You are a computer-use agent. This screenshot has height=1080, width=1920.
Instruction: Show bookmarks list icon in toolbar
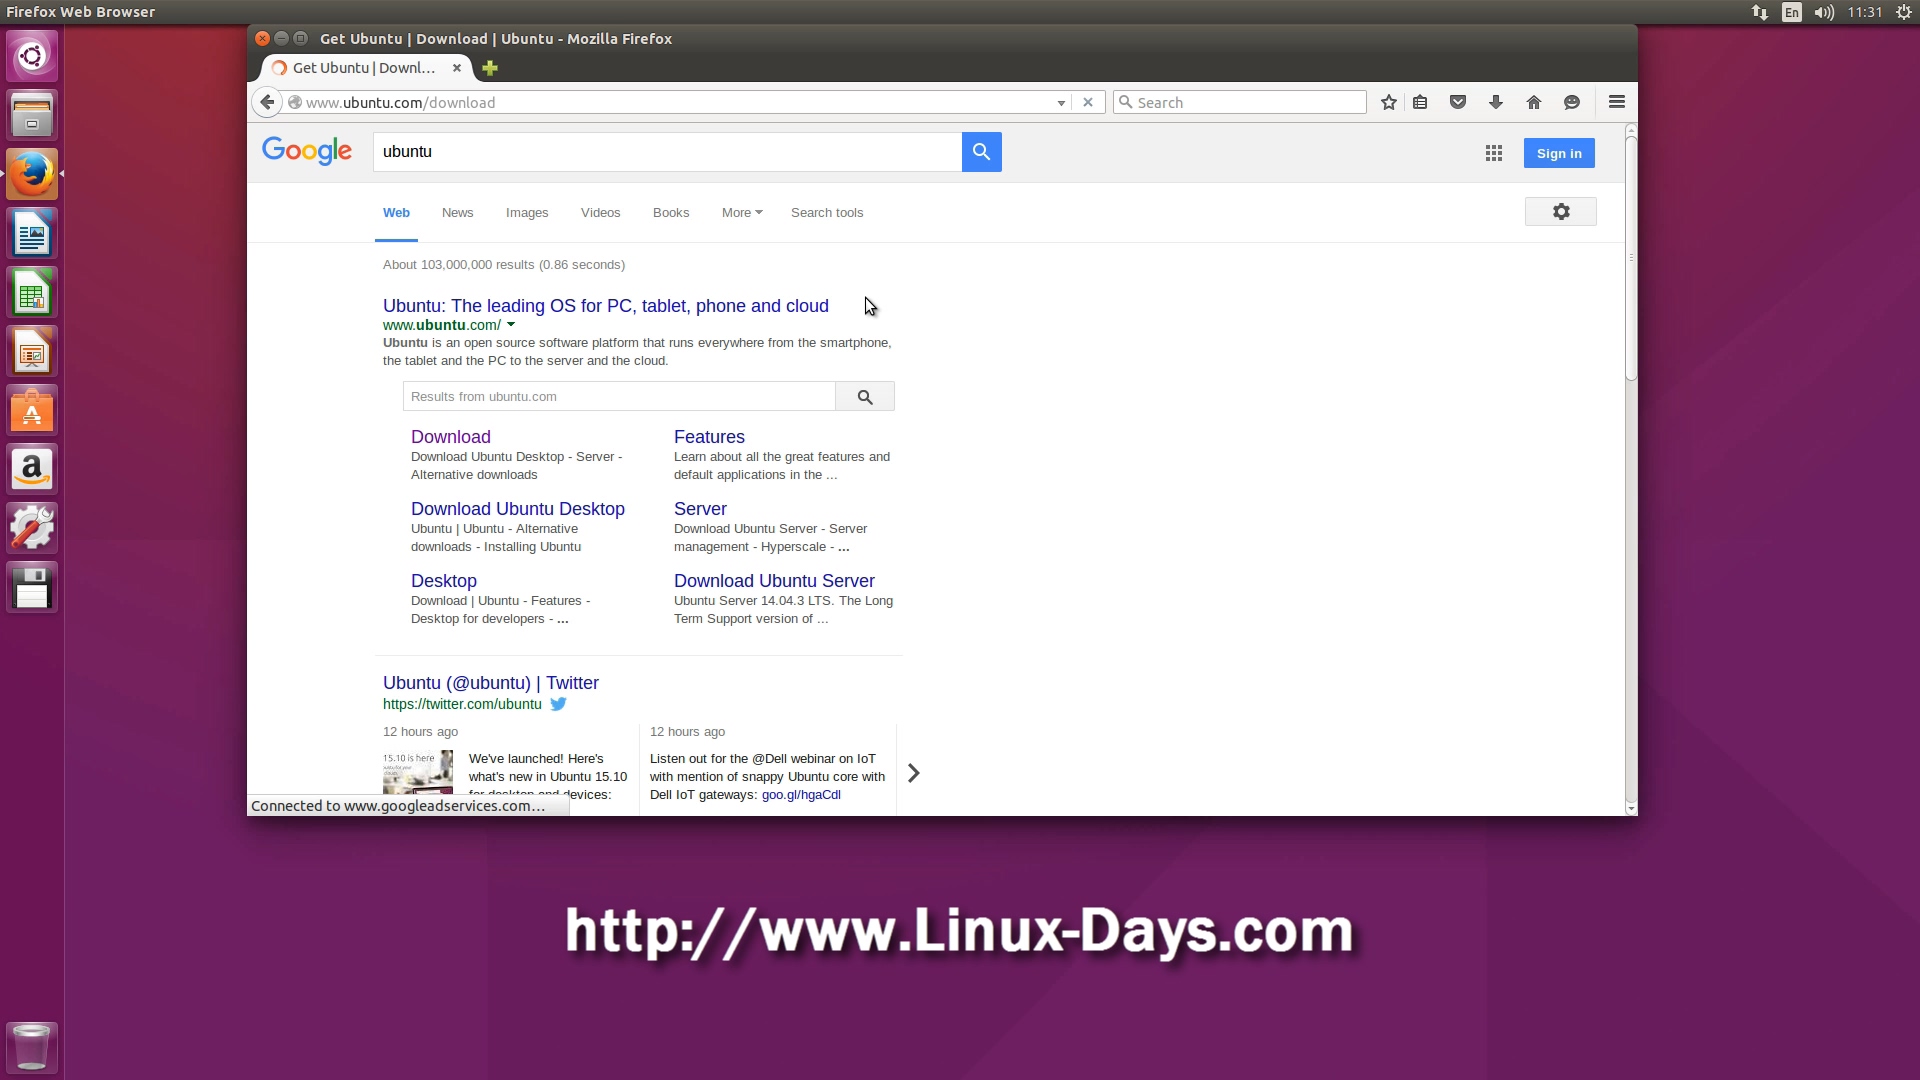1420,102
